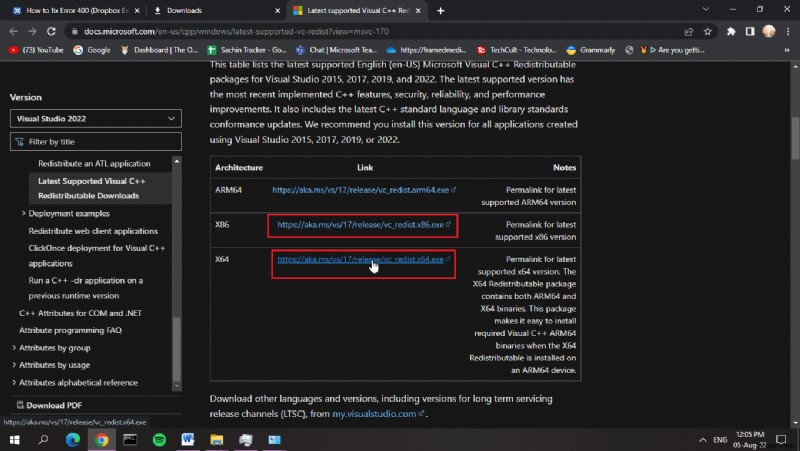Open Attribute programming FAQ
This screenshot has width=800, height=451.
[x=70, y=331]
